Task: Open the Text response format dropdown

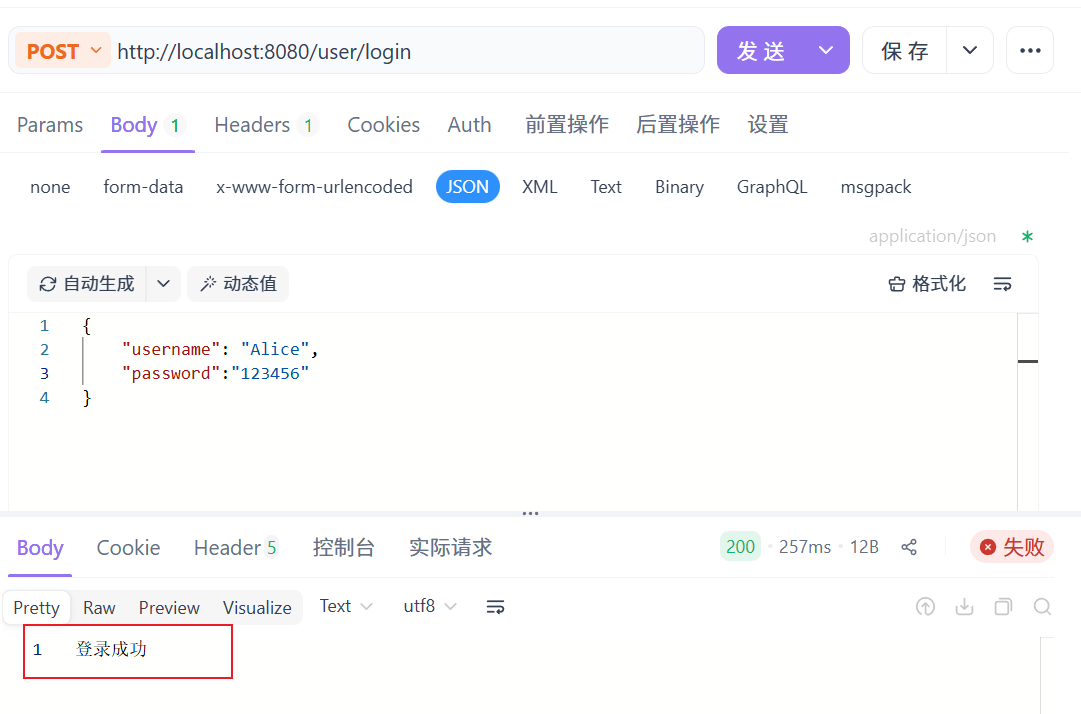Action: (346, 606)
